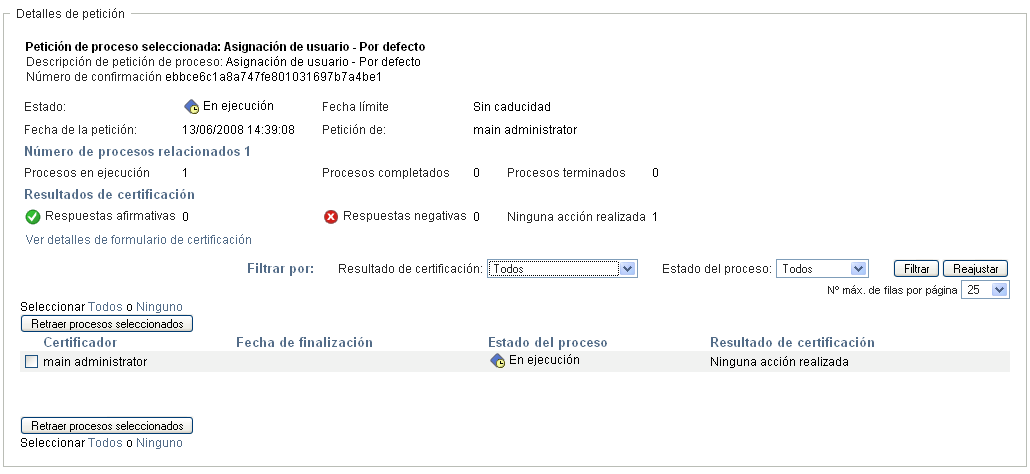Screen dimensions: 1030x474
Task: Expand the rows per page dropdown
Action: click(x=984, y=289)
